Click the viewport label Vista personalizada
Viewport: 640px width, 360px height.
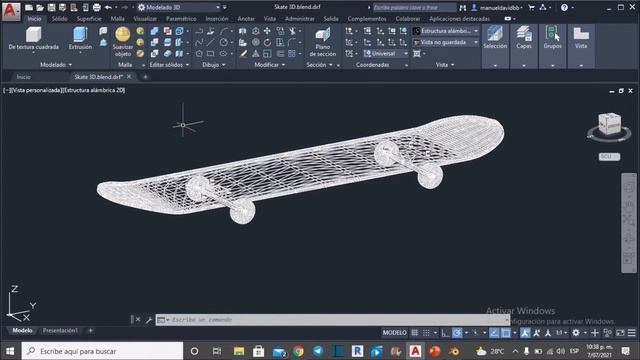click(37, 90)
